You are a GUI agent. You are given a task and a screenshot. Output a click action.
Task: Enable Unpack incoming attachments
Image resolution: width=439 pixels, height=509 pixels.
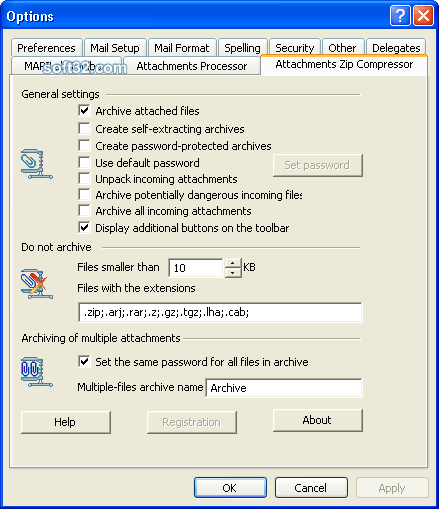click(x=84, y=178)
